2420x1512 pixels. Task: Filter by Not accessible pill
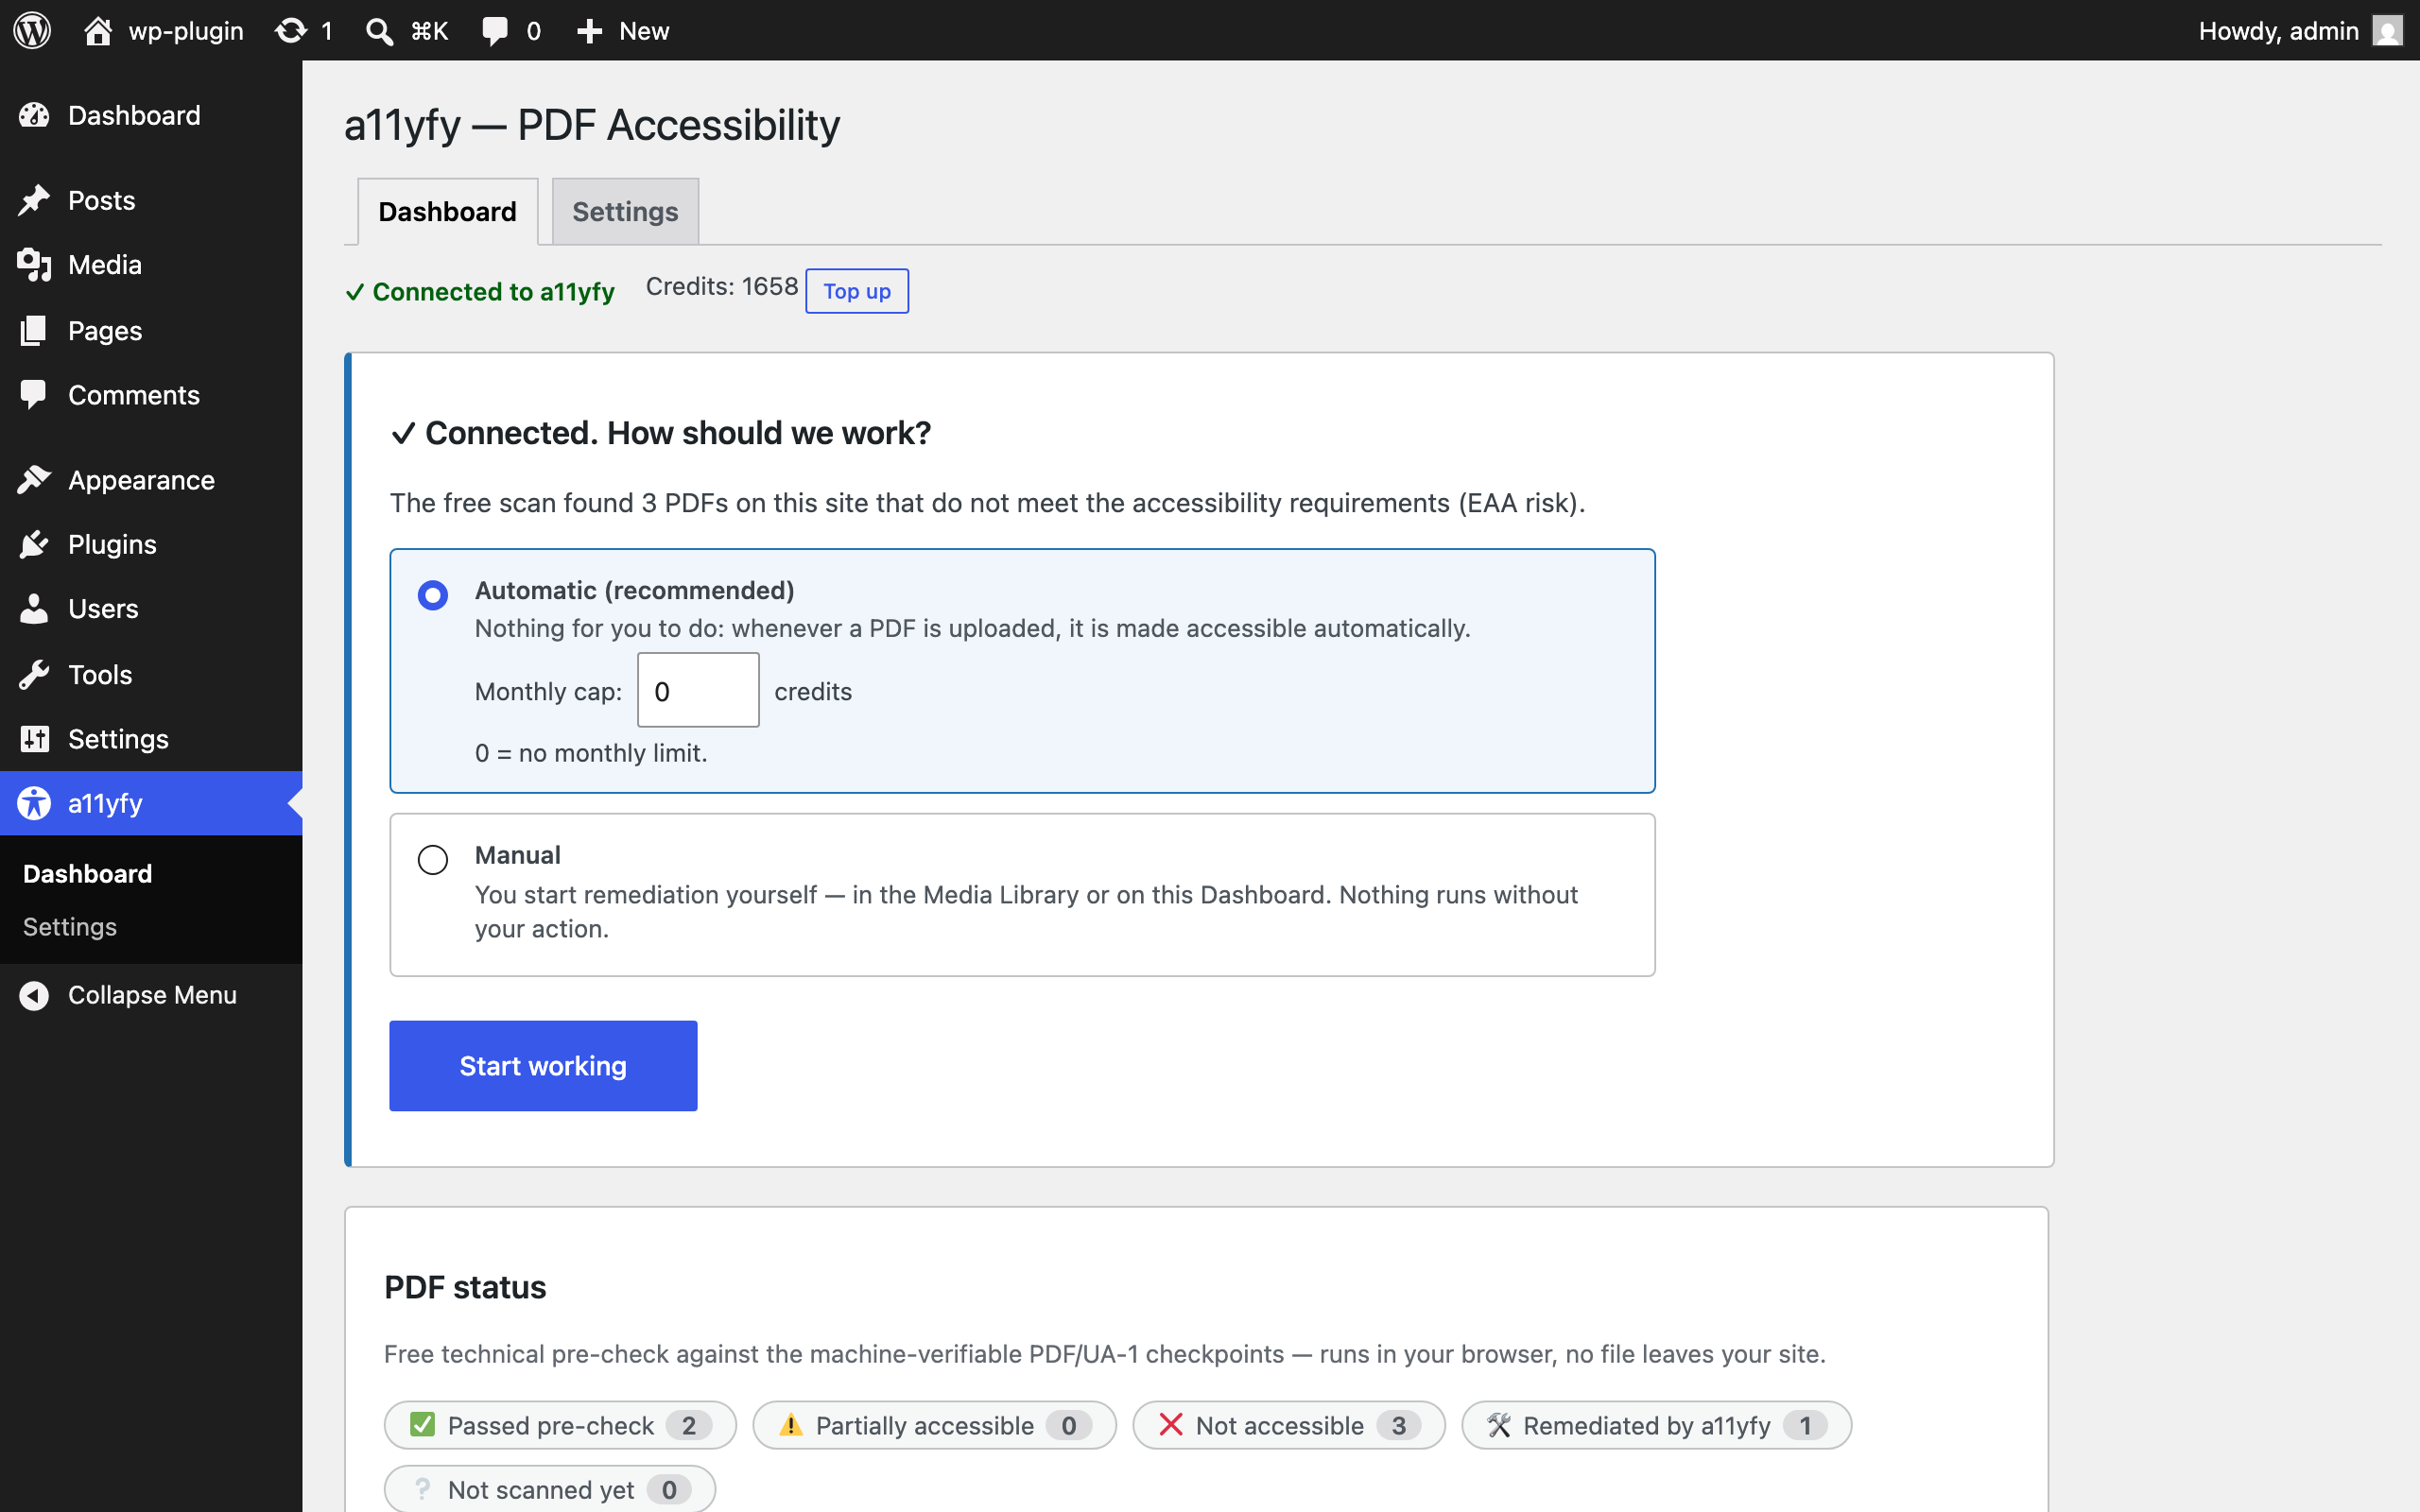click(1289, 1425)
